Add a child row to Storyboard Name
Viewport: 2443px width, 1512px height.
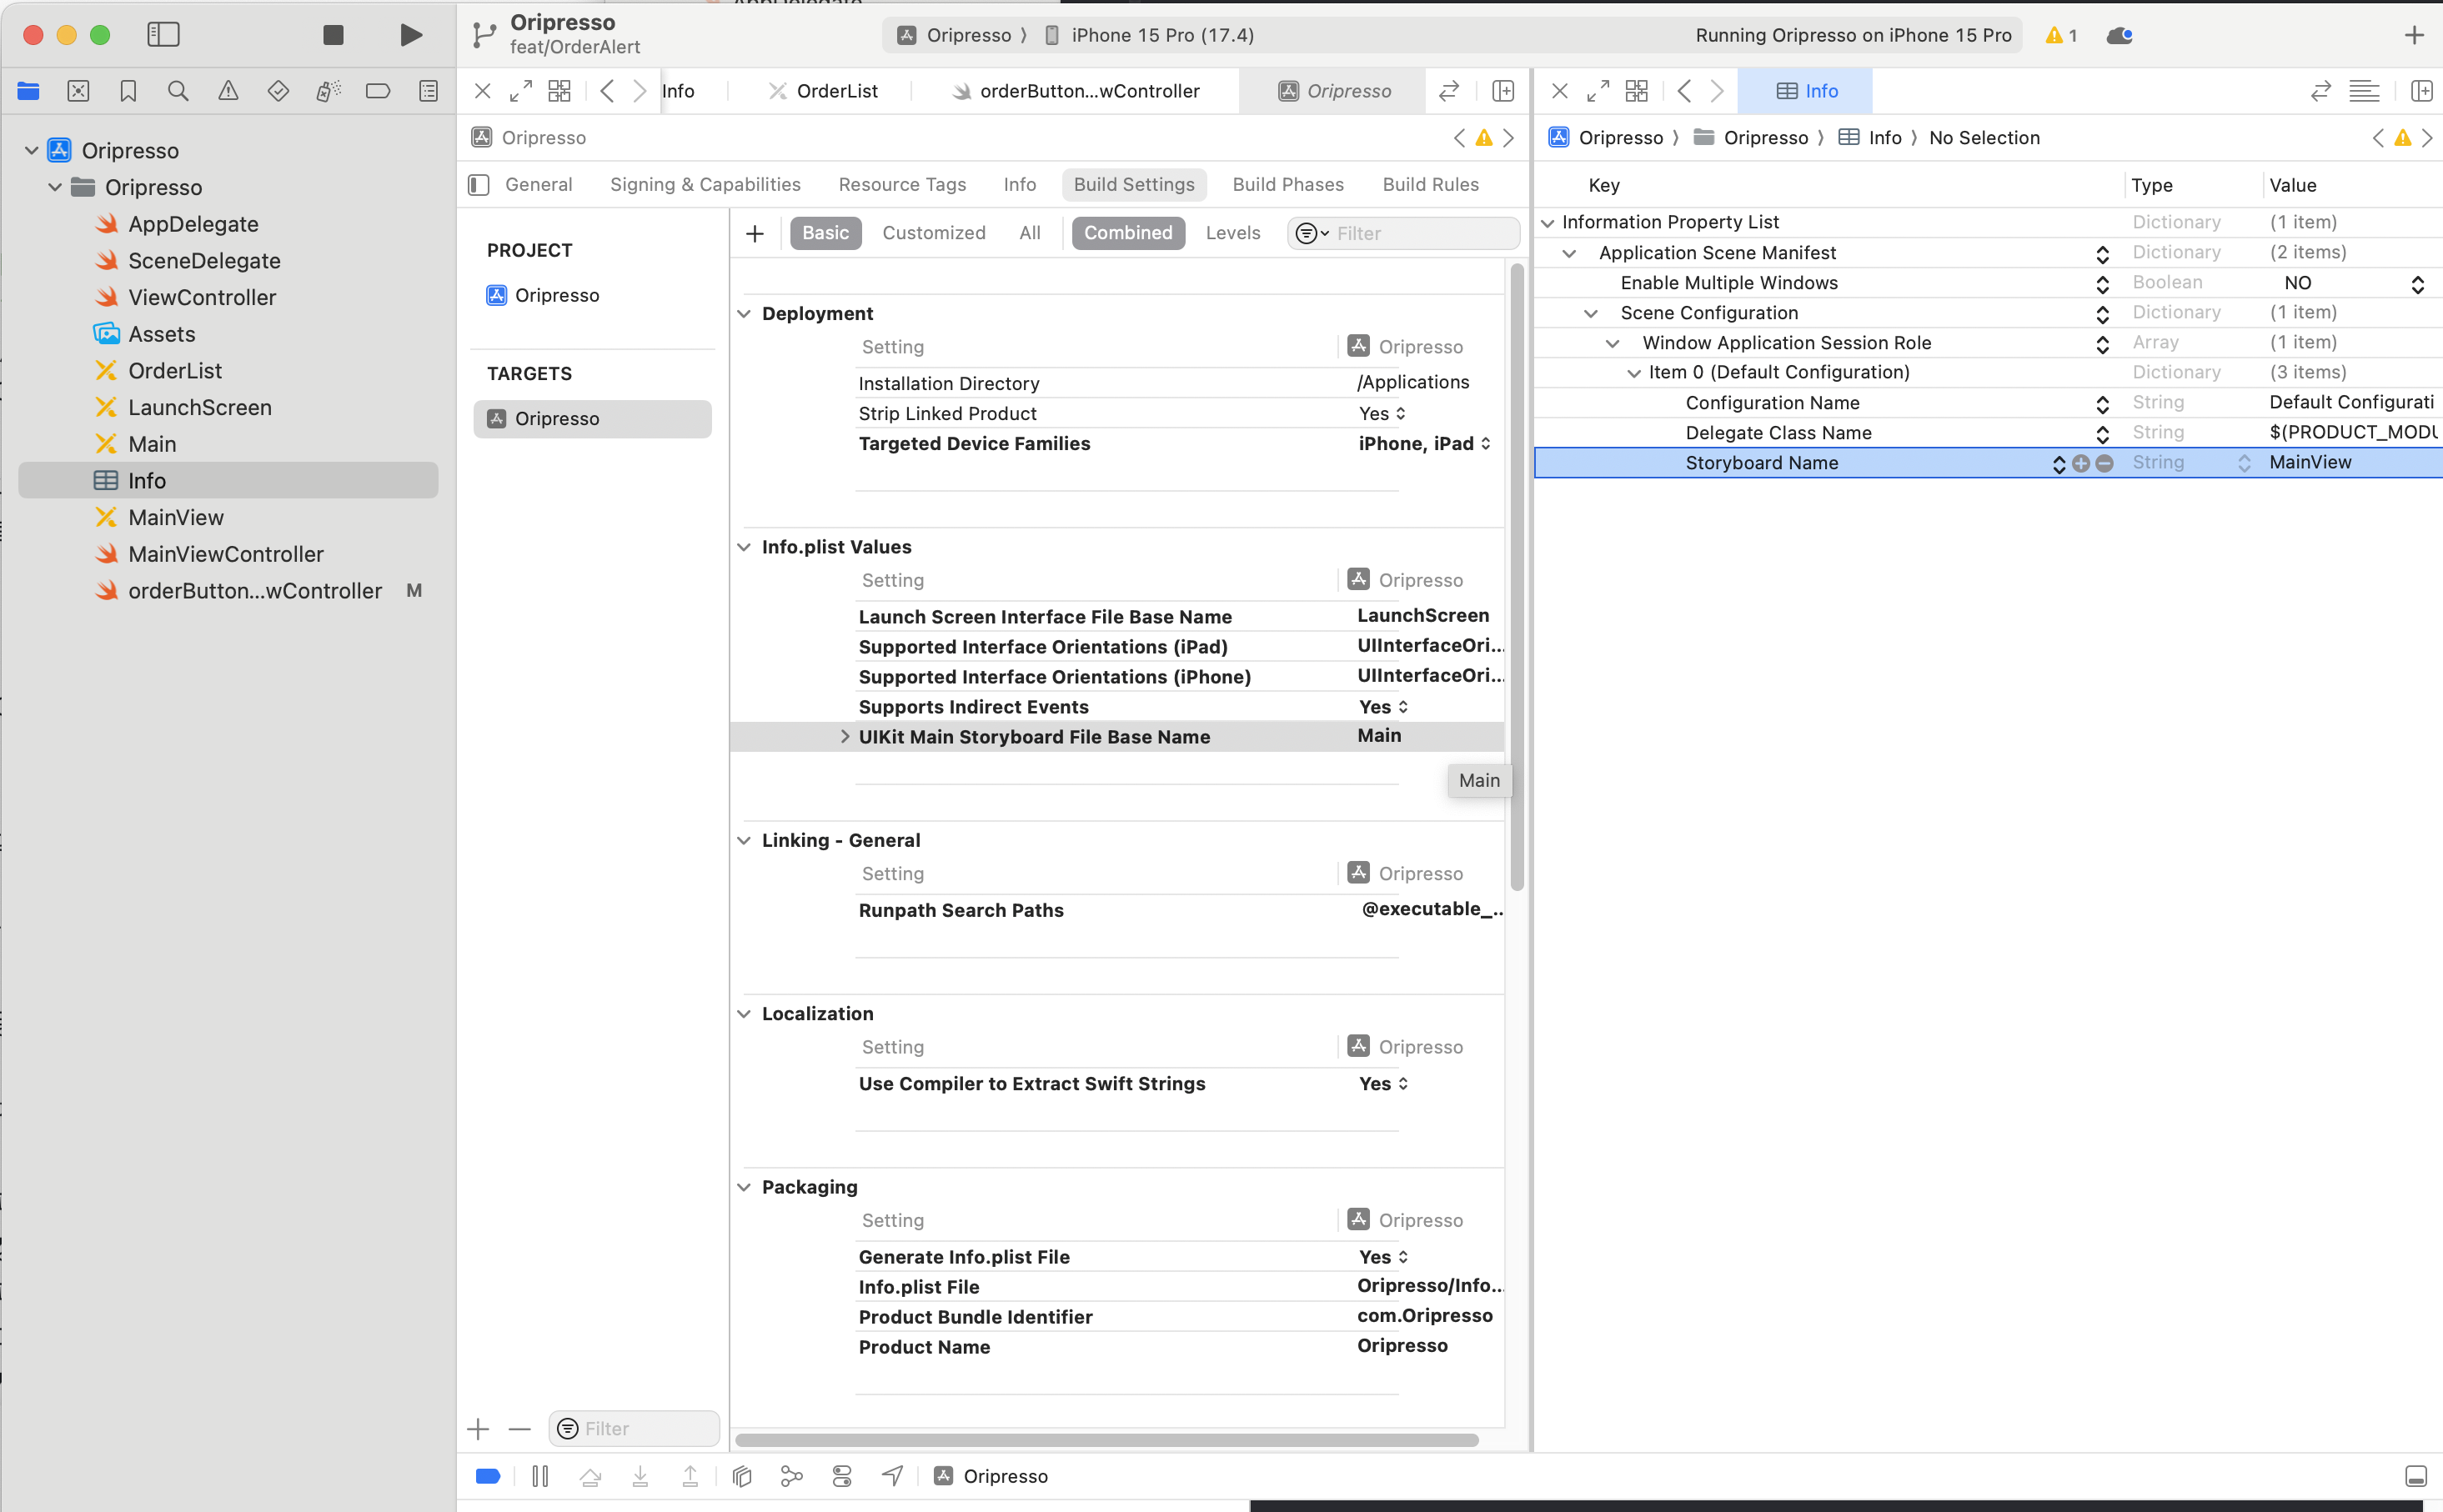2081,463
